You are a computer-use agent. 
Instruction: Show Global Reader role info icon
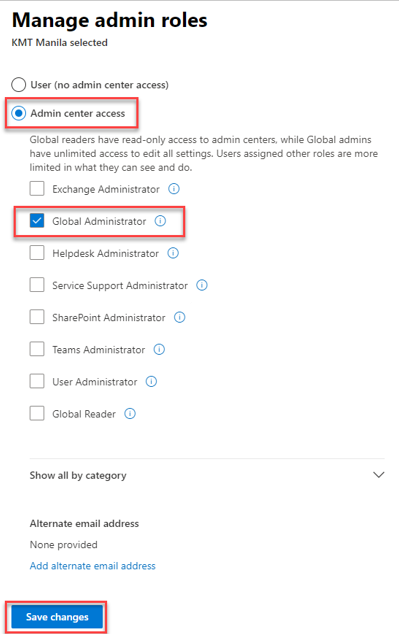pyautogui.click(x=130, y=414)
